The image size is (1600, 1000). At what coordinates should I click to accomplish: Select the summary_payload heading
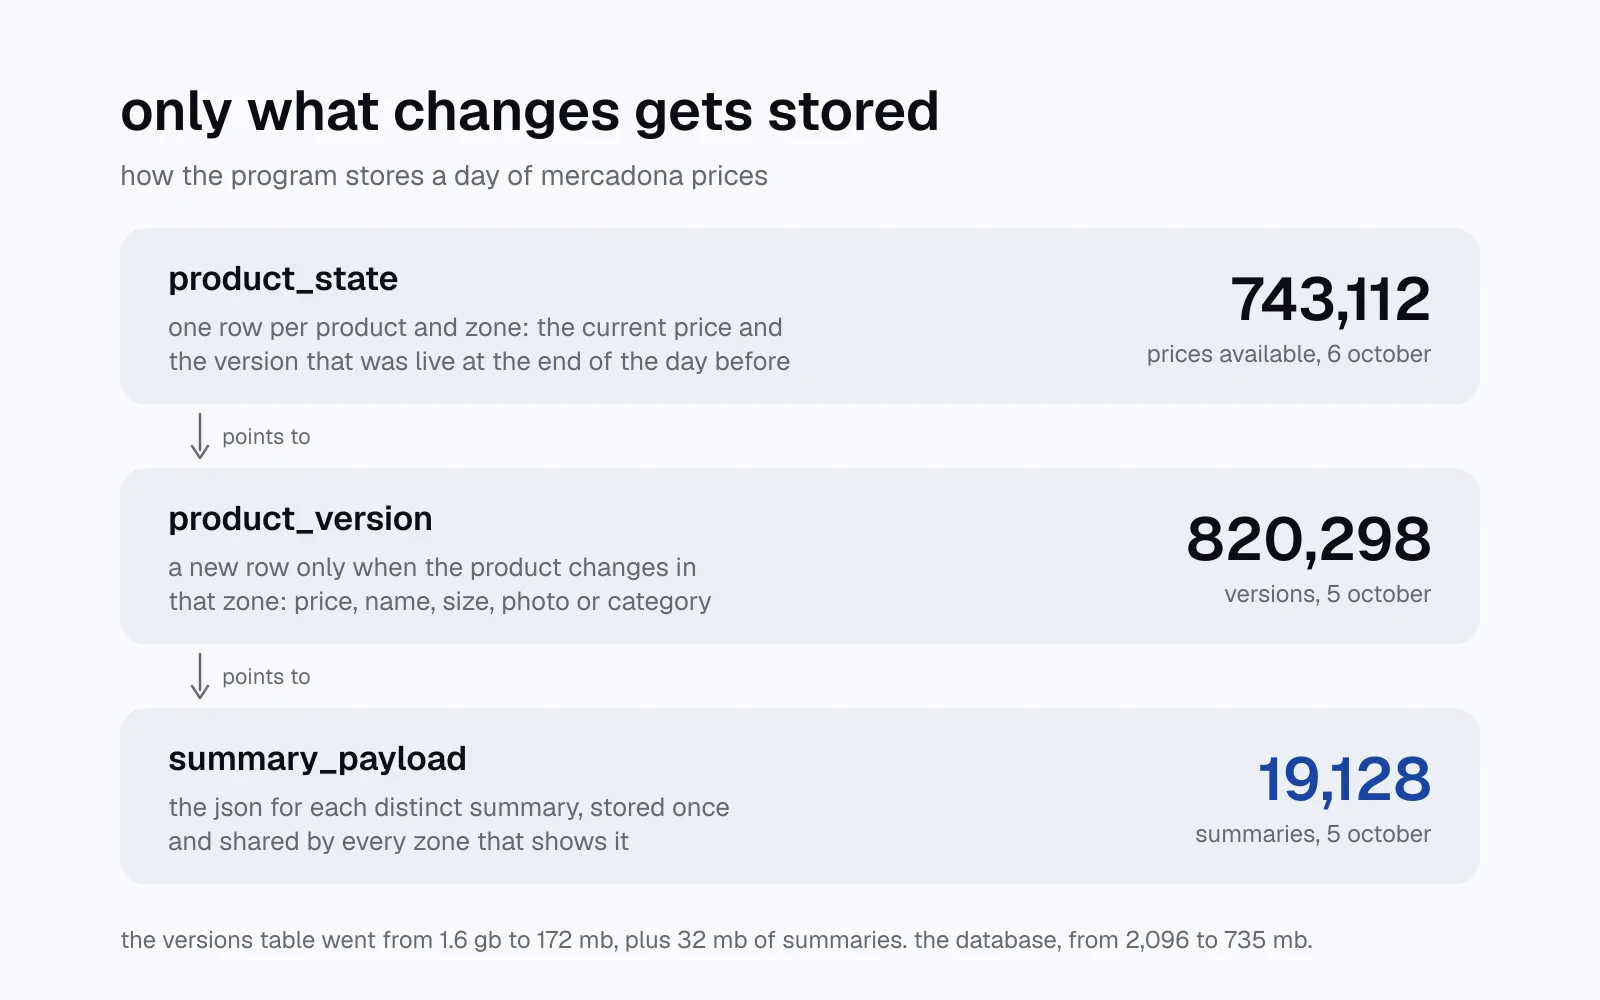pyautogui.click(x=317, y=759)
